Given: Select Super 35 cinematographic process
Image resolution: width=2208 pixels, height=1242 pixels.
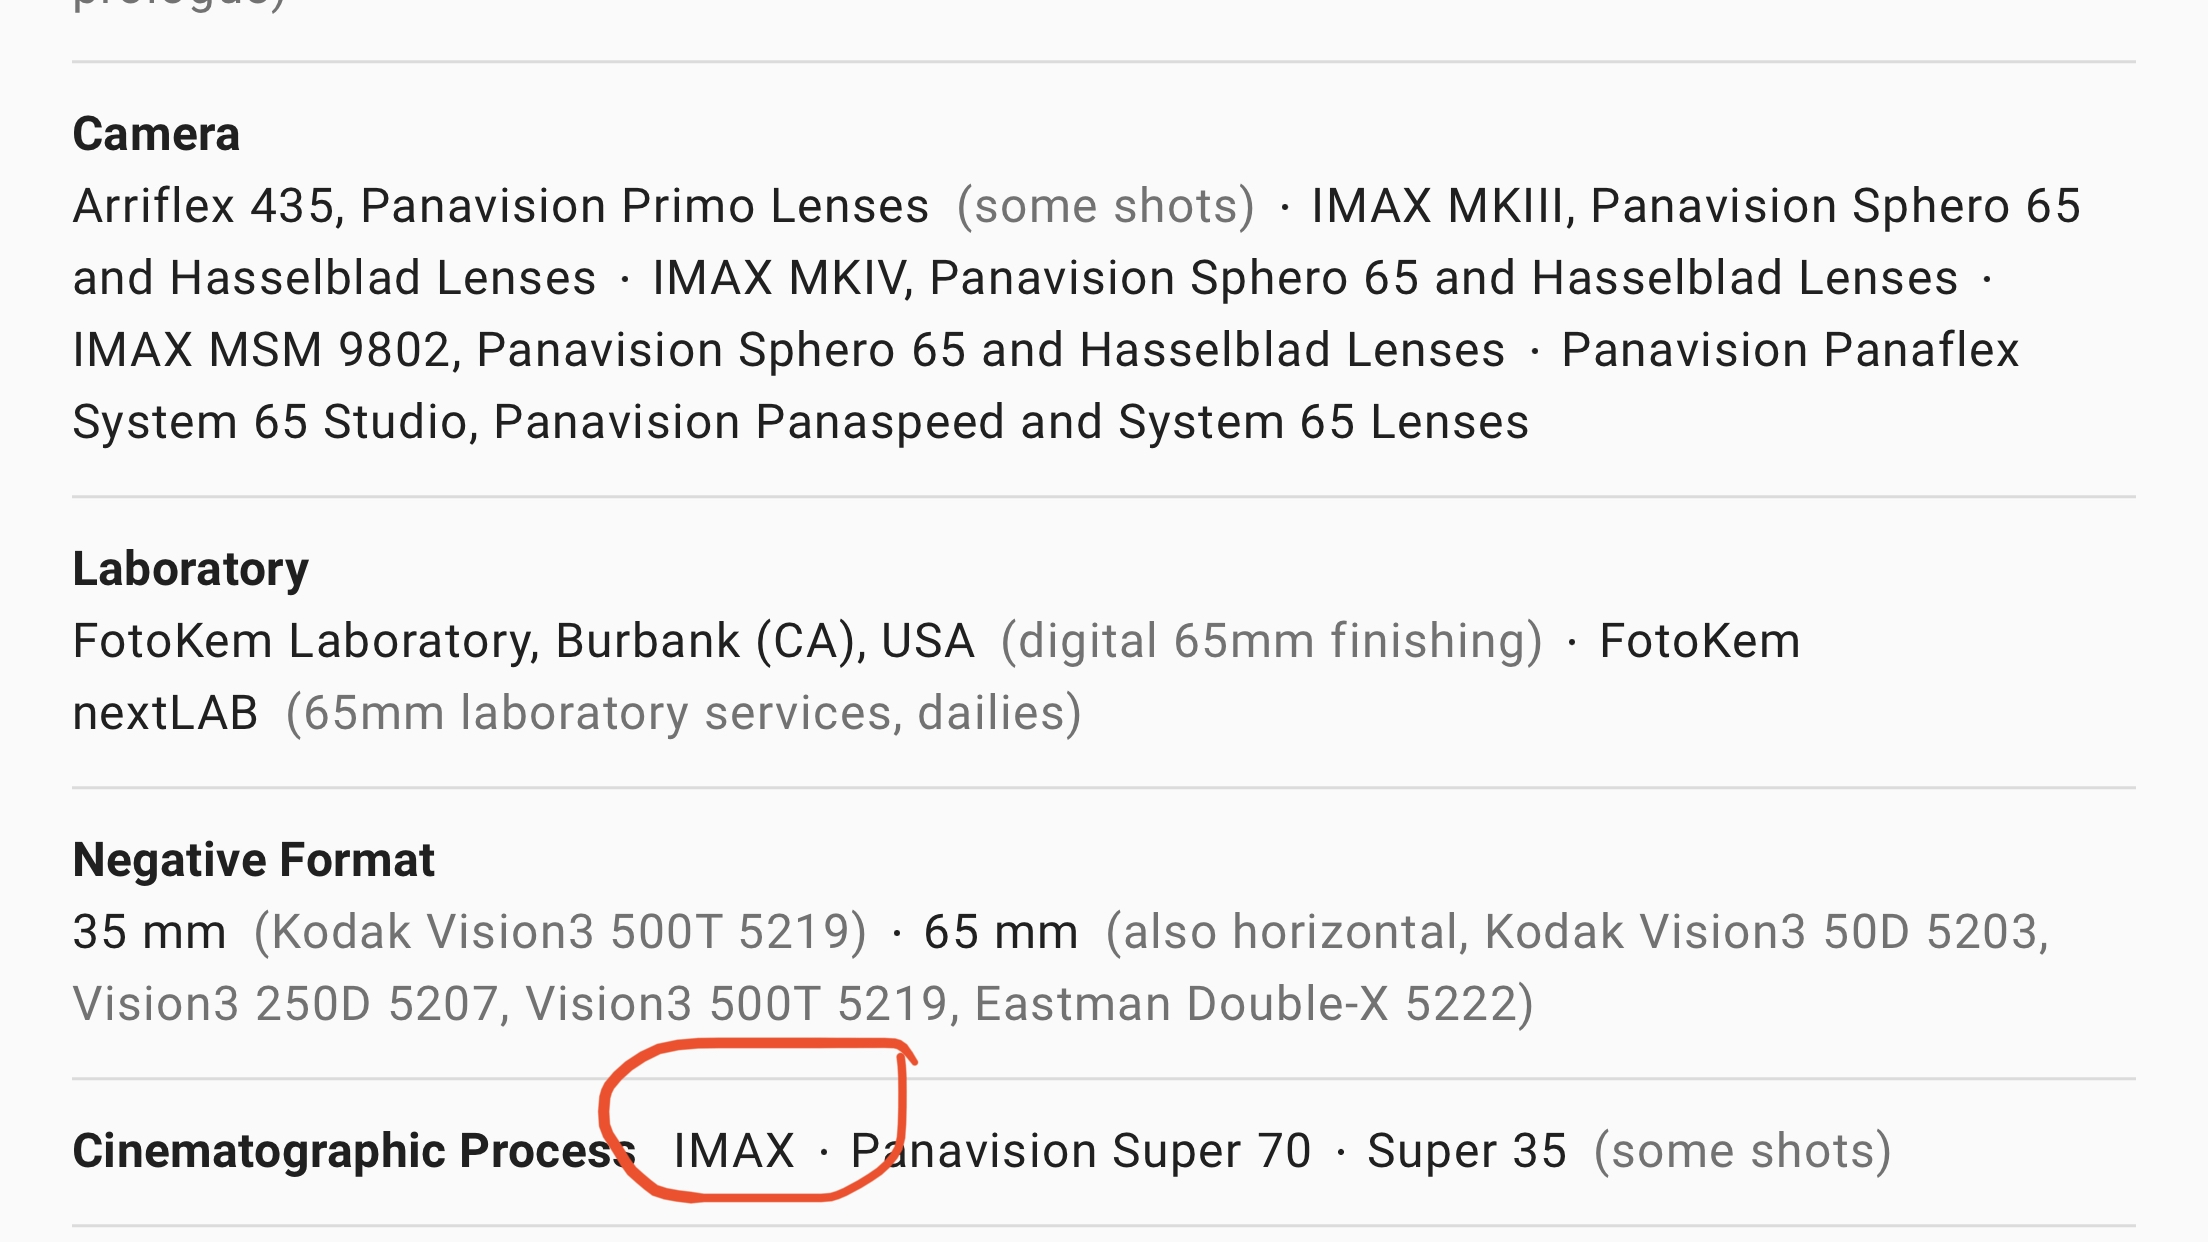Looking at the screenshot, I should coord(1467,1151).
